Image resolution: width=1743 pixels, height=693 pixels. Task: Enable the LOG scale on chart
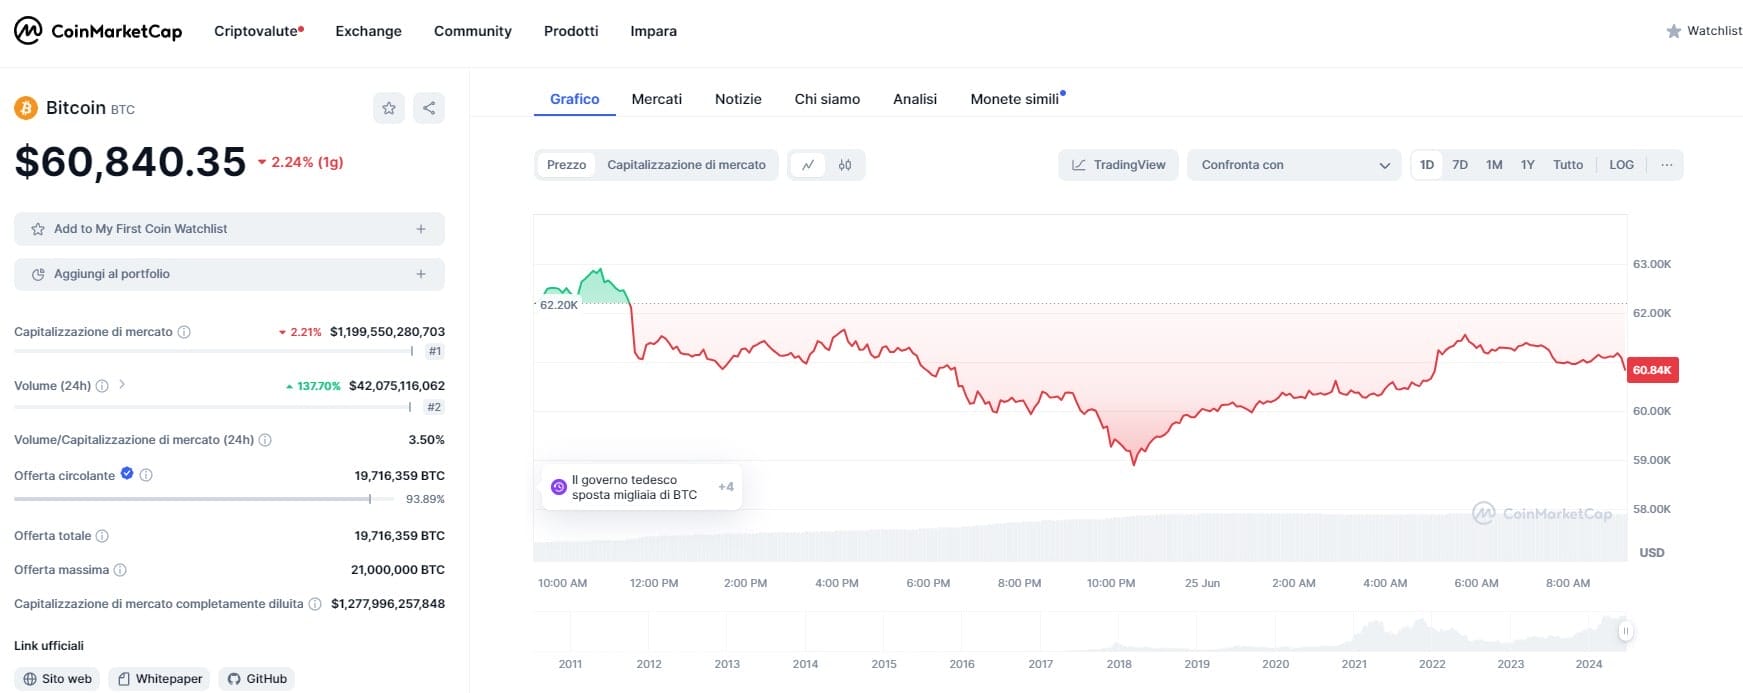[1621, 165]
